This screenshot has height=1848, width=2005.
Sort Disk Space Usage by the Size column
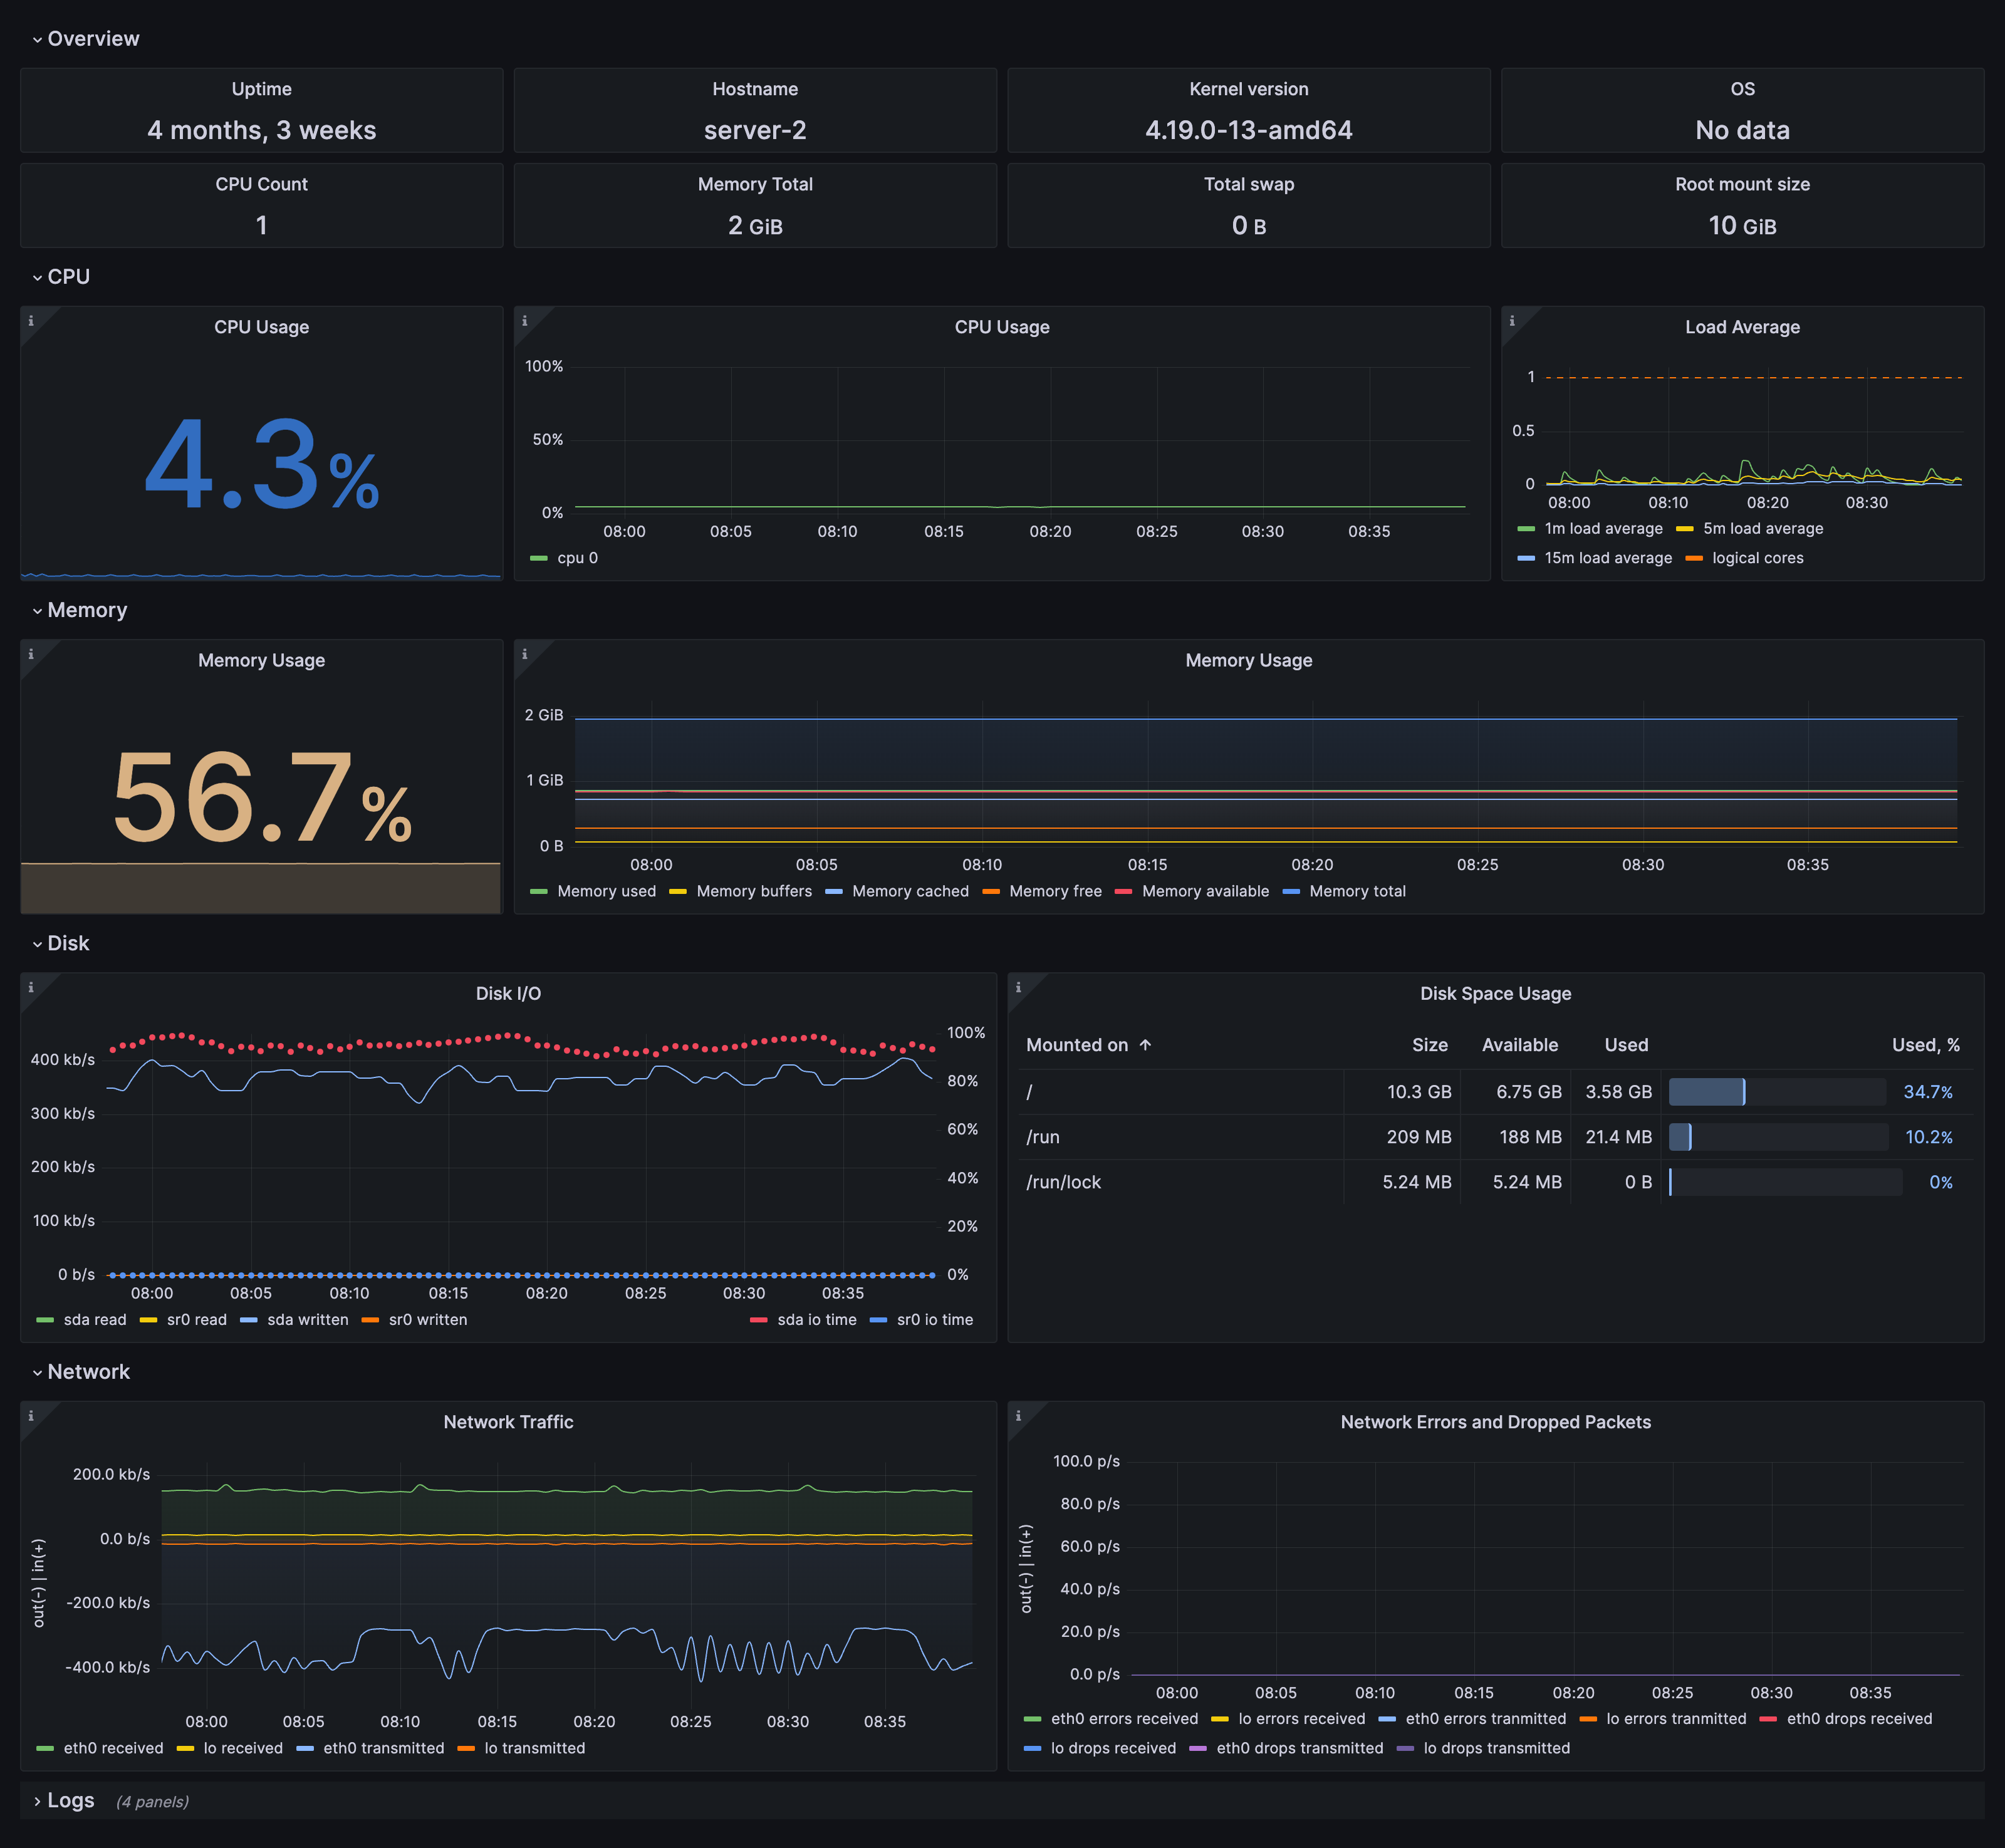(x=1430, y=1044)
